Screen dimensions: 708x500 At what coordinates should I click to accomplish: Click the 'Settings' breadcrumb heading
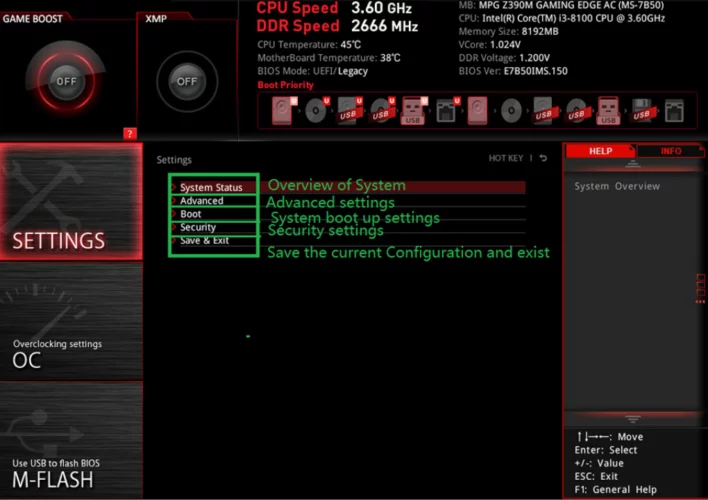(174, 160)
